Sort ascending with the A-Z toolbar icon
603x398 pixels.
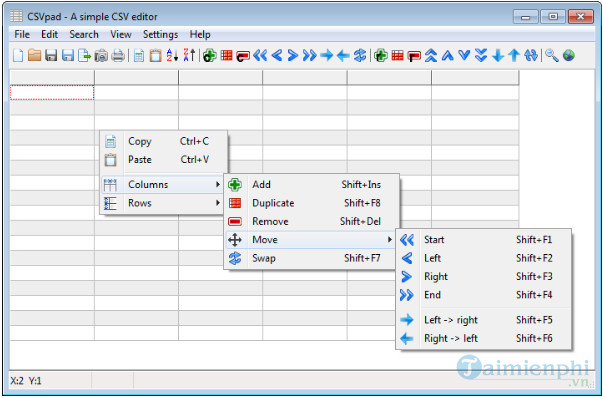[x=172, y=55]
